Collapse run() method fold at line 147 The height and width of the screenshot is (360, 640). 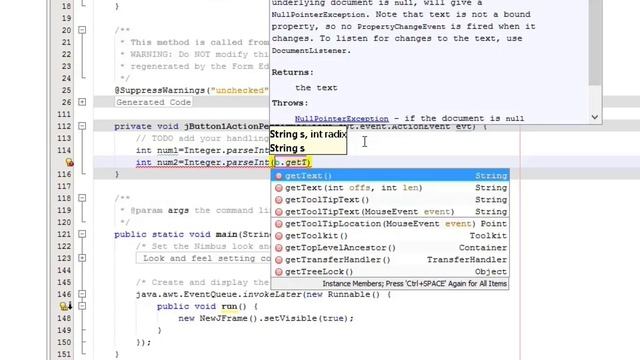click(82, 306)
